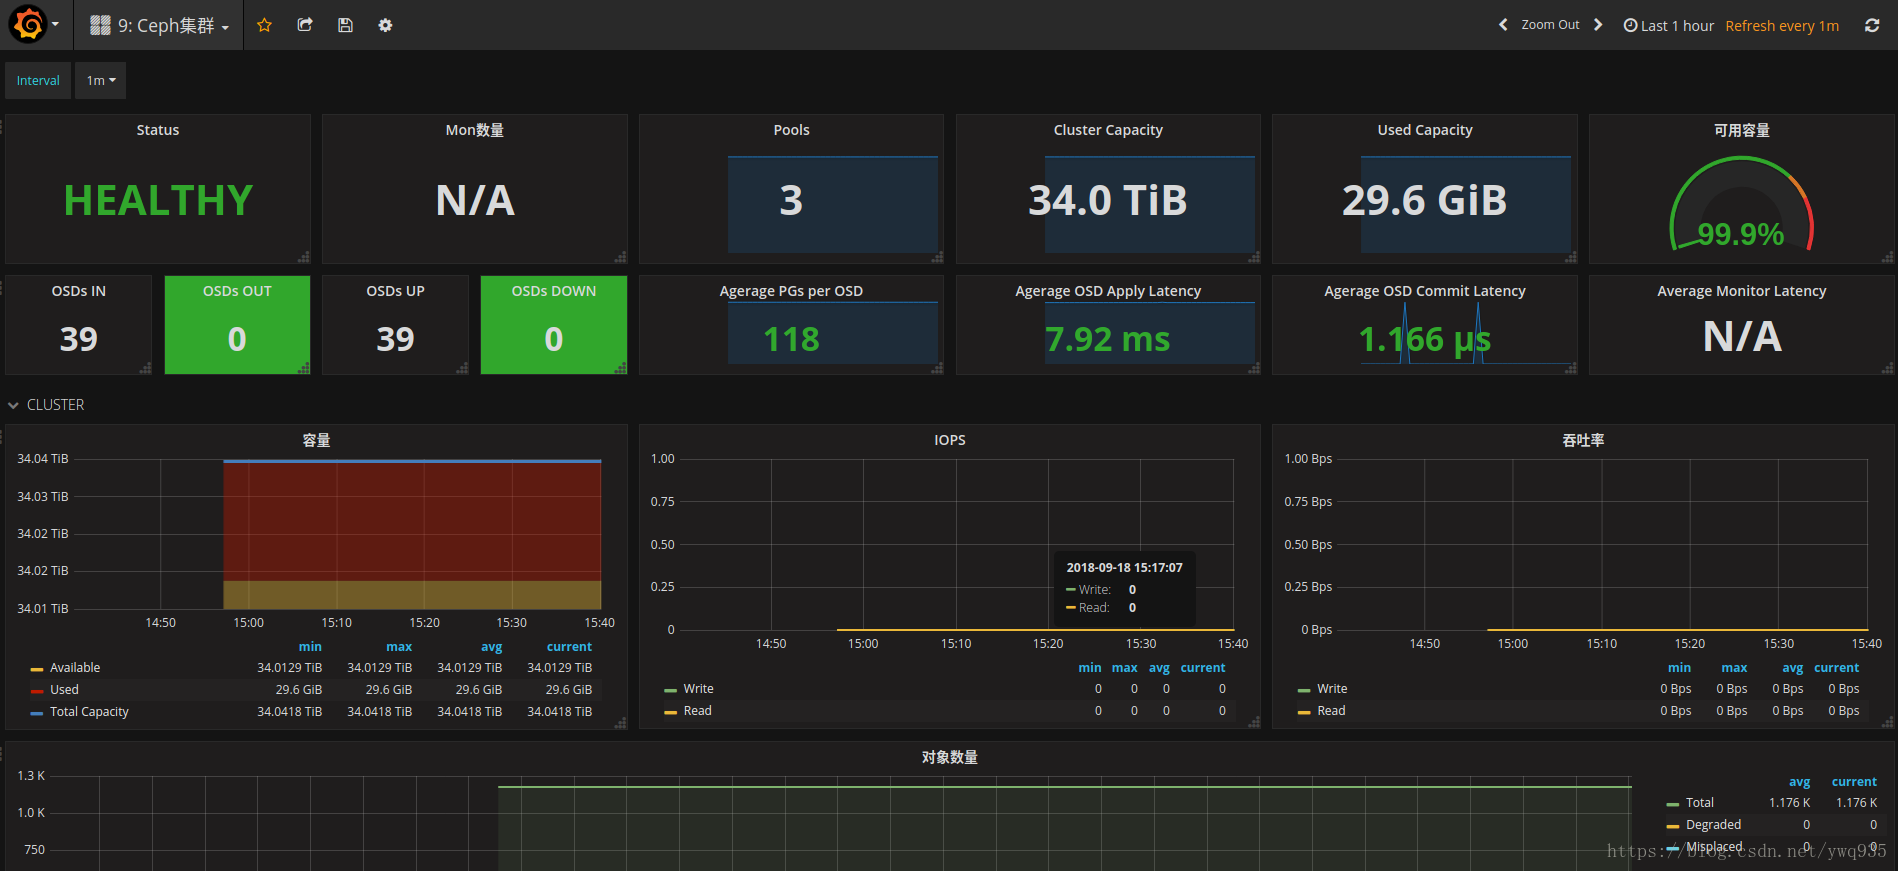Screen dimensions: 1898x871
Task: Click the blue Total Capacity color swatch
Action: tap(37, 713)
